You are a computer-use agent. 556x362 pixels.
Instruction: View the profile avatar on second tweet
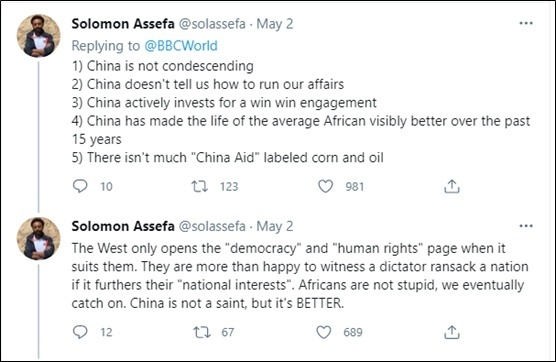coord(39,239)
